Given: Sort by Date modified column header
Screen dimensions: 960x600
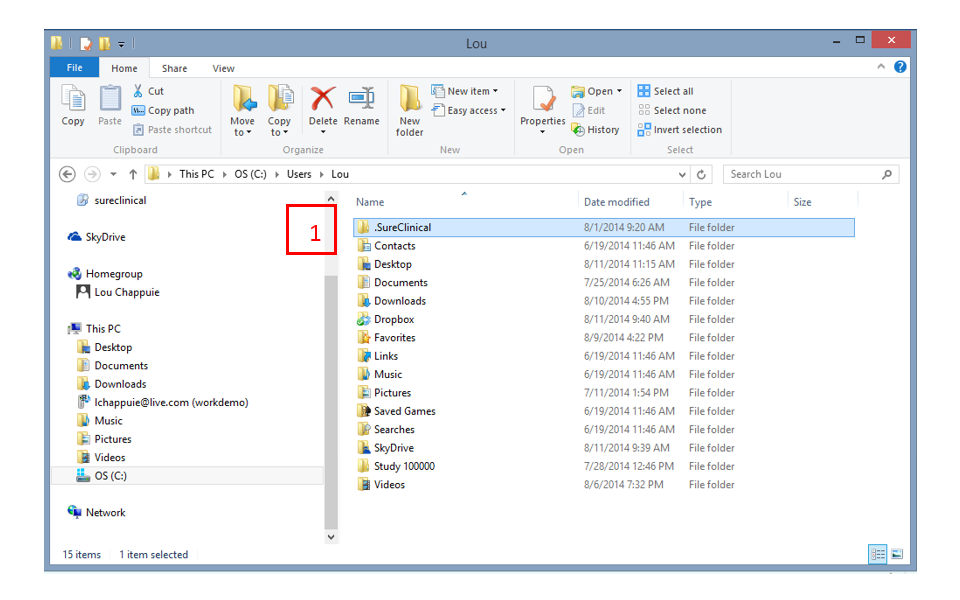Looking at the screenshot, I should (x=617, y=202).
